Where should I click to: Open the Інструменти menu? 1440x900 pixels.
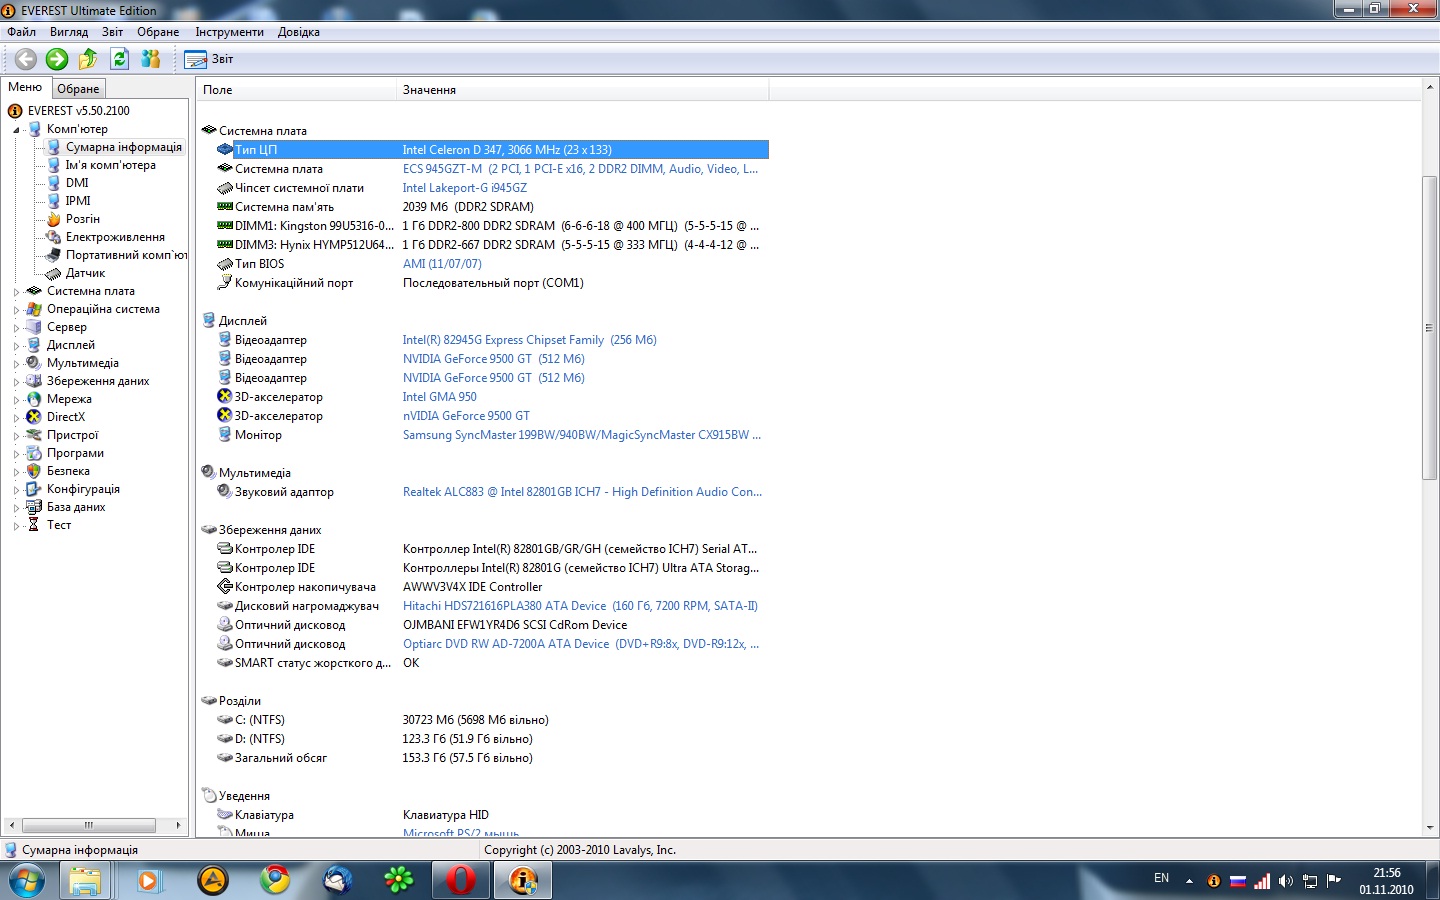pos(229,32)
